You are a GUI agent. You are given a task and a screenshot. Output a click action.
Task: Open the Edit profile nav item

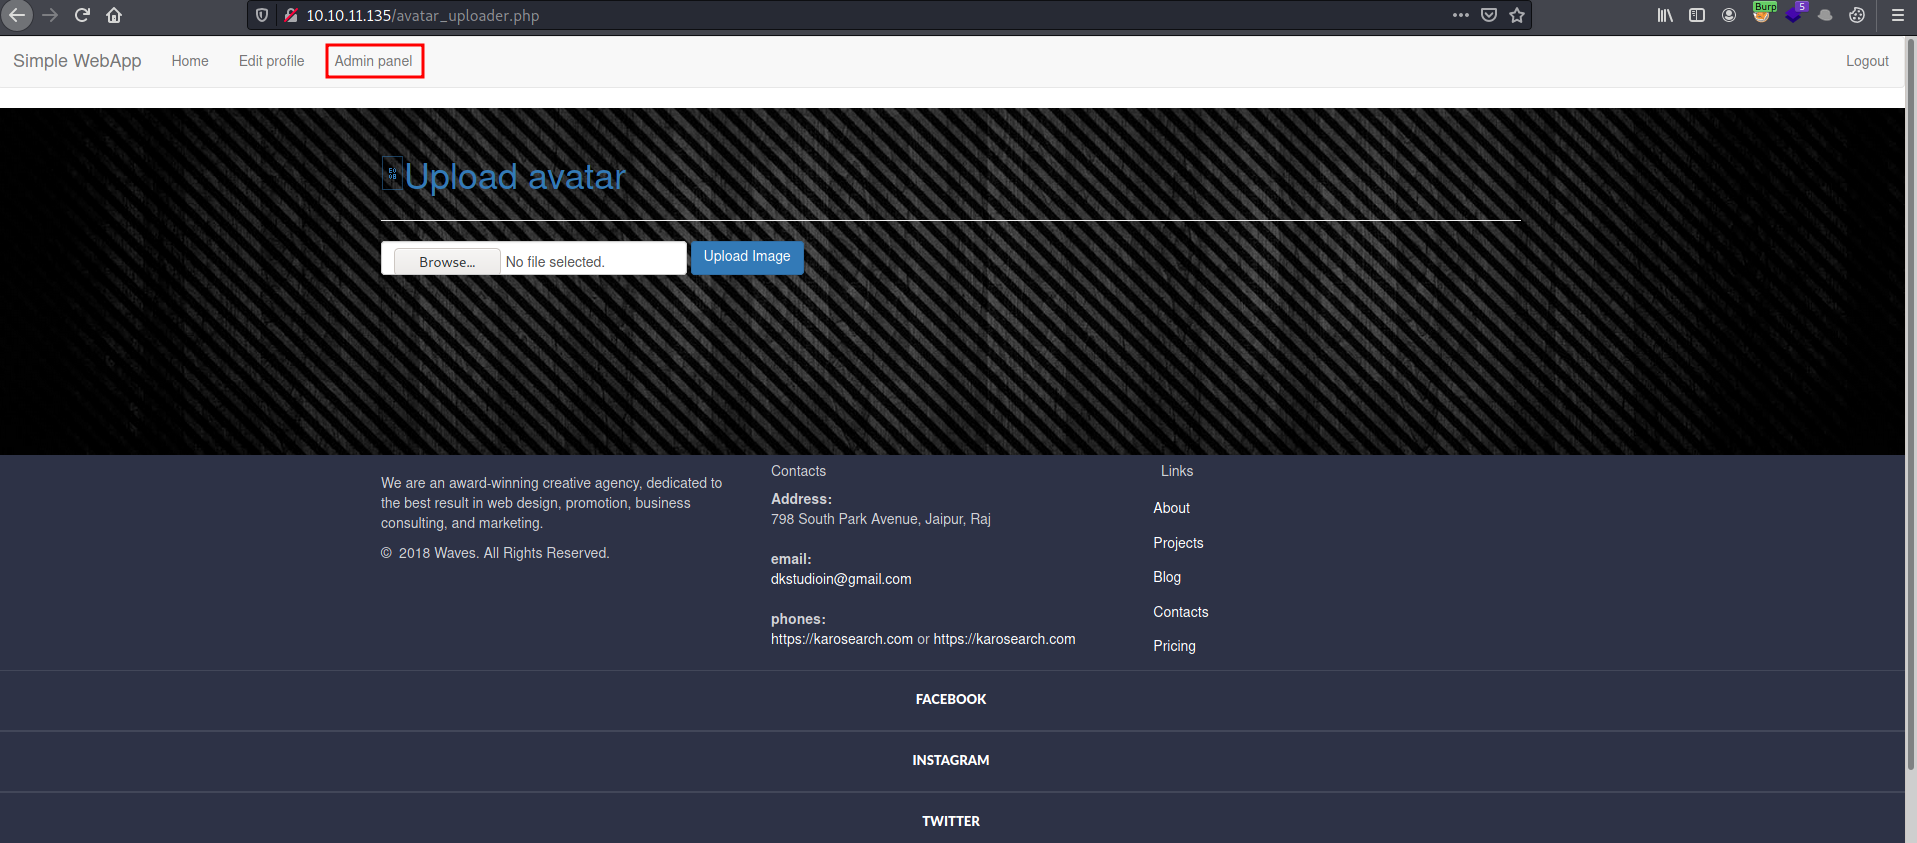click(x=271, y=61)
